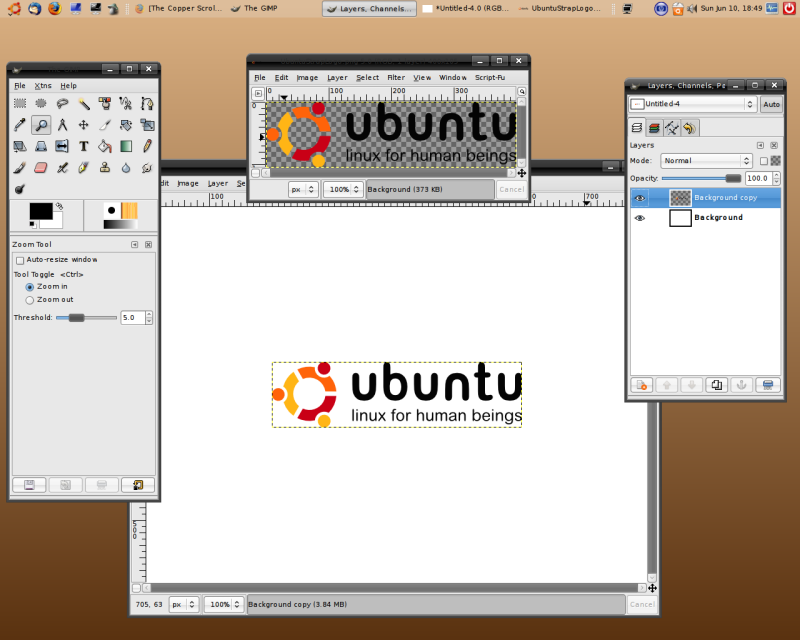Screen dimensions: 800x640
Task: Select the Scissors Select tool
Action: coord(126,104)
